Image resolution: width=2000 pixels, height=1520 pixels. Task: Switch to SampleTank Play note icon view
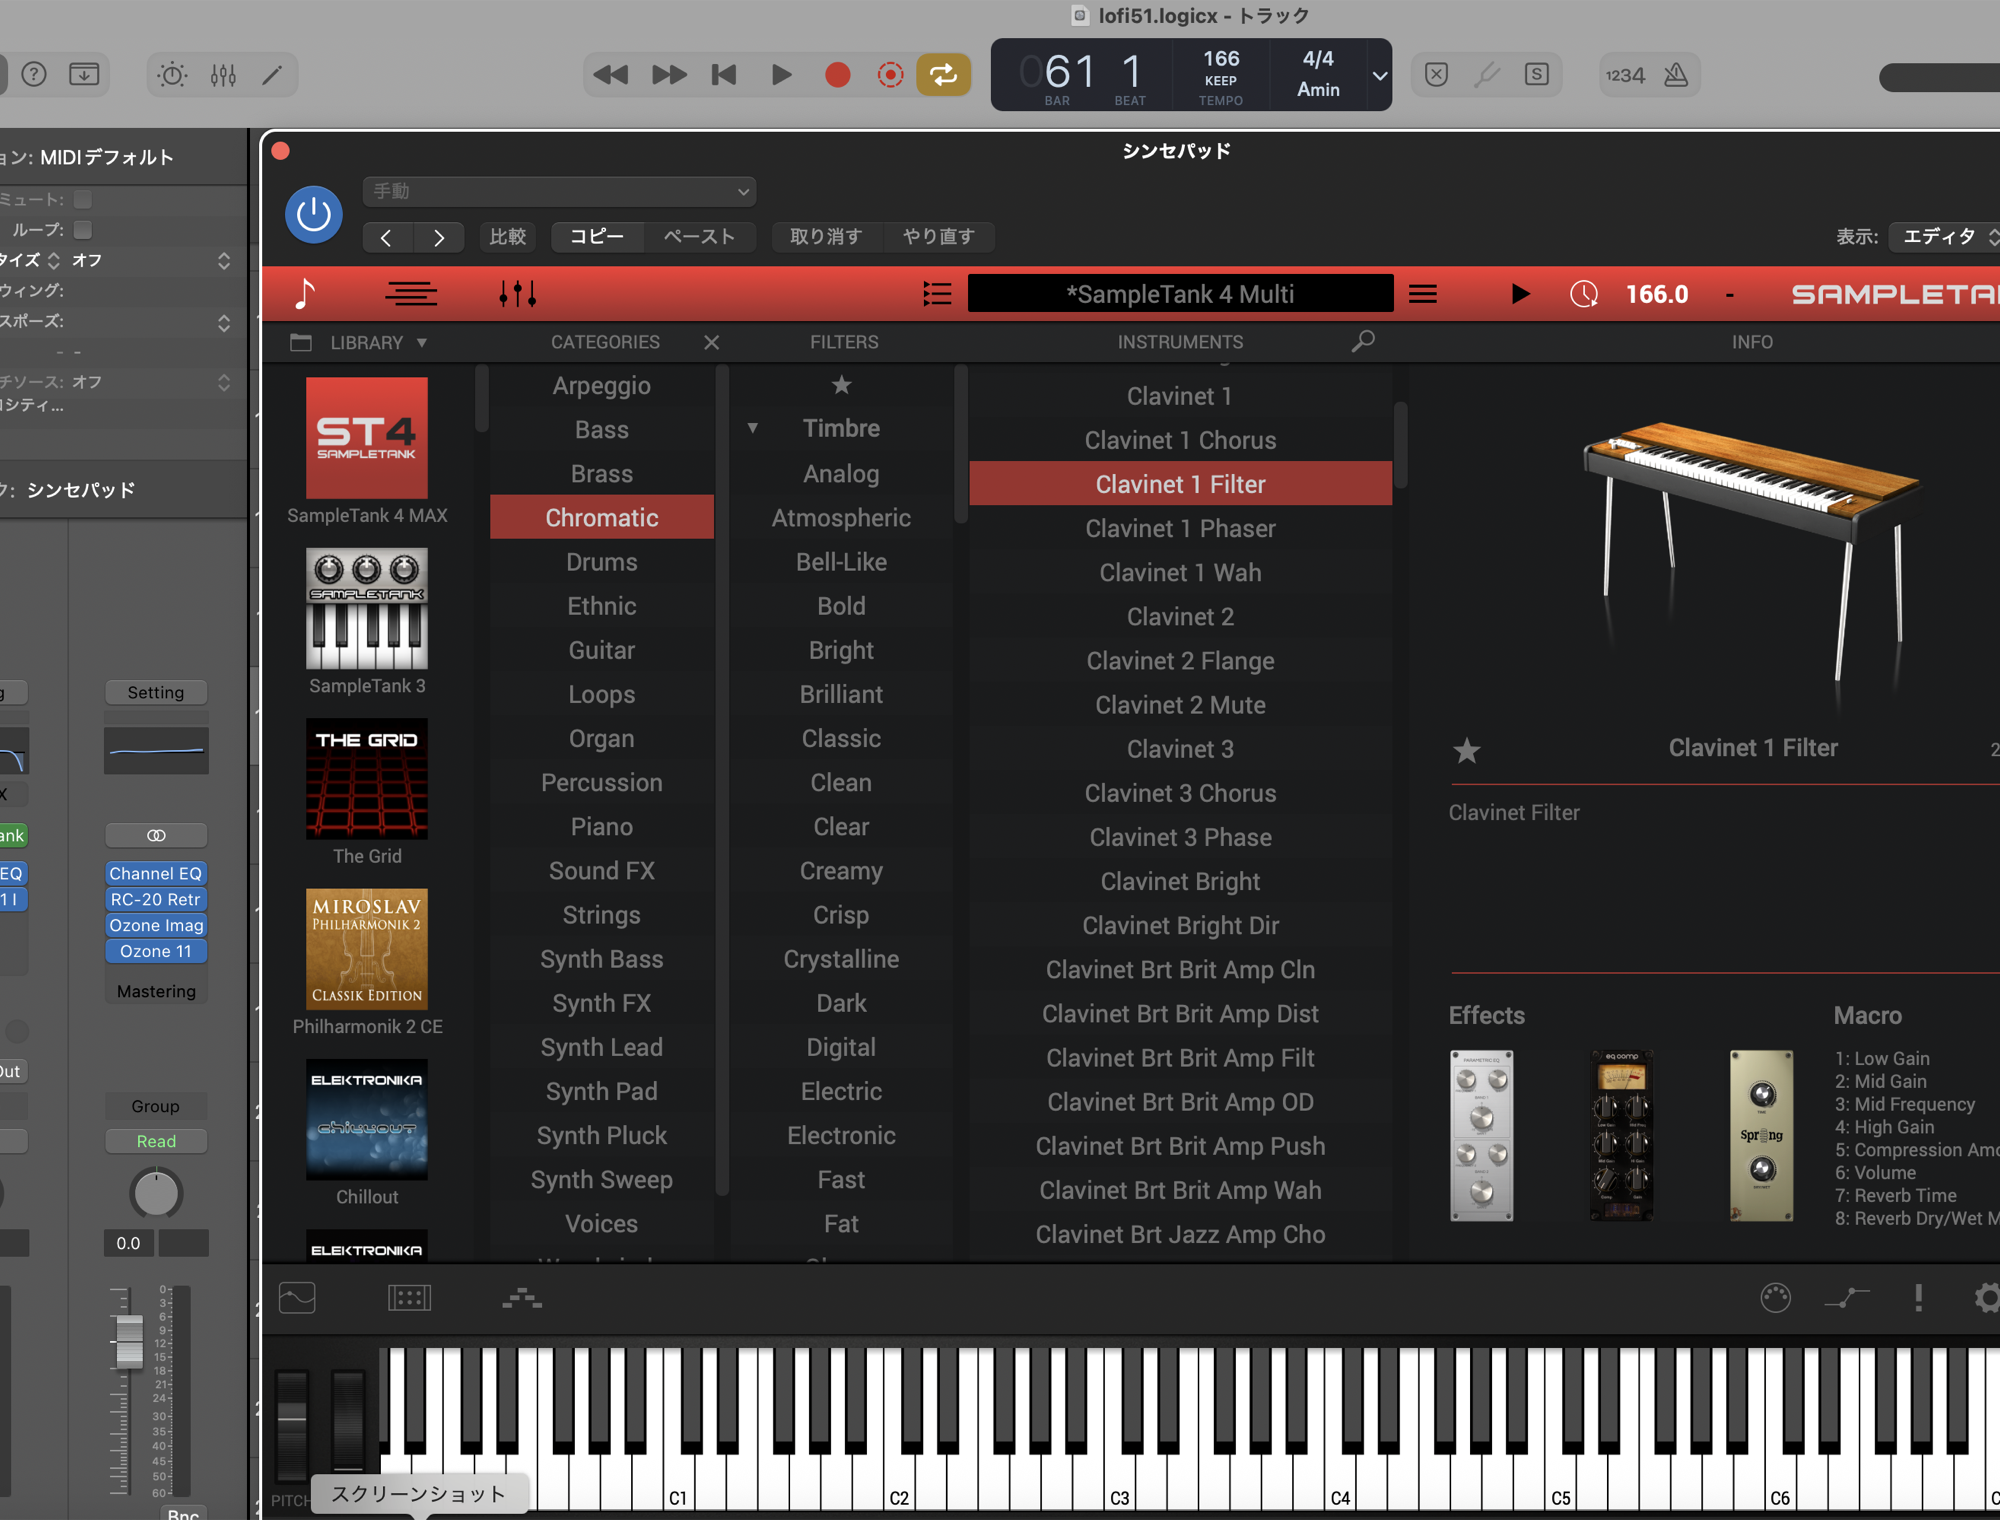click(305, 294)
